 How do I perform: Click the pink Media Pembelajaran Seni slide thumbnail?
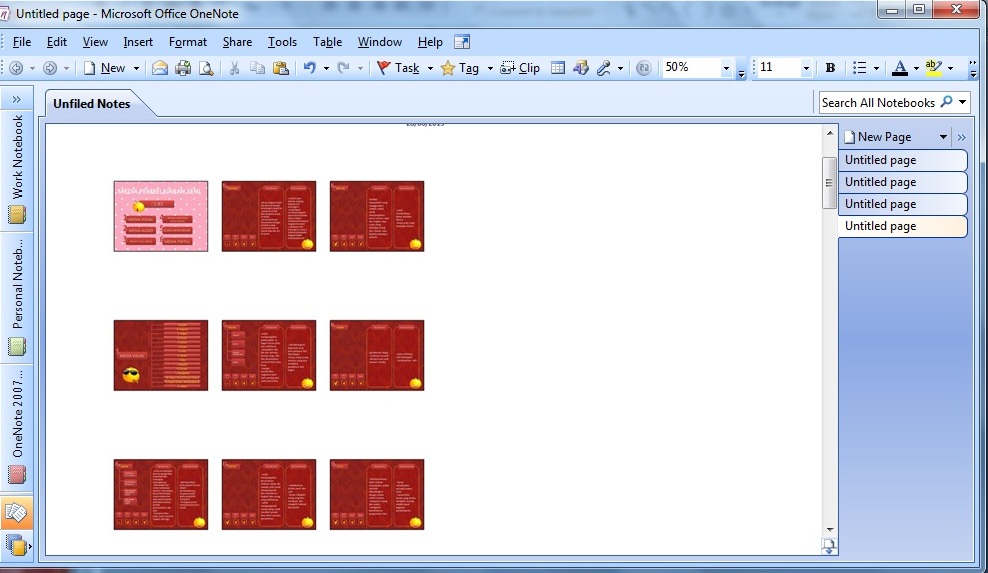coord(161,216)
